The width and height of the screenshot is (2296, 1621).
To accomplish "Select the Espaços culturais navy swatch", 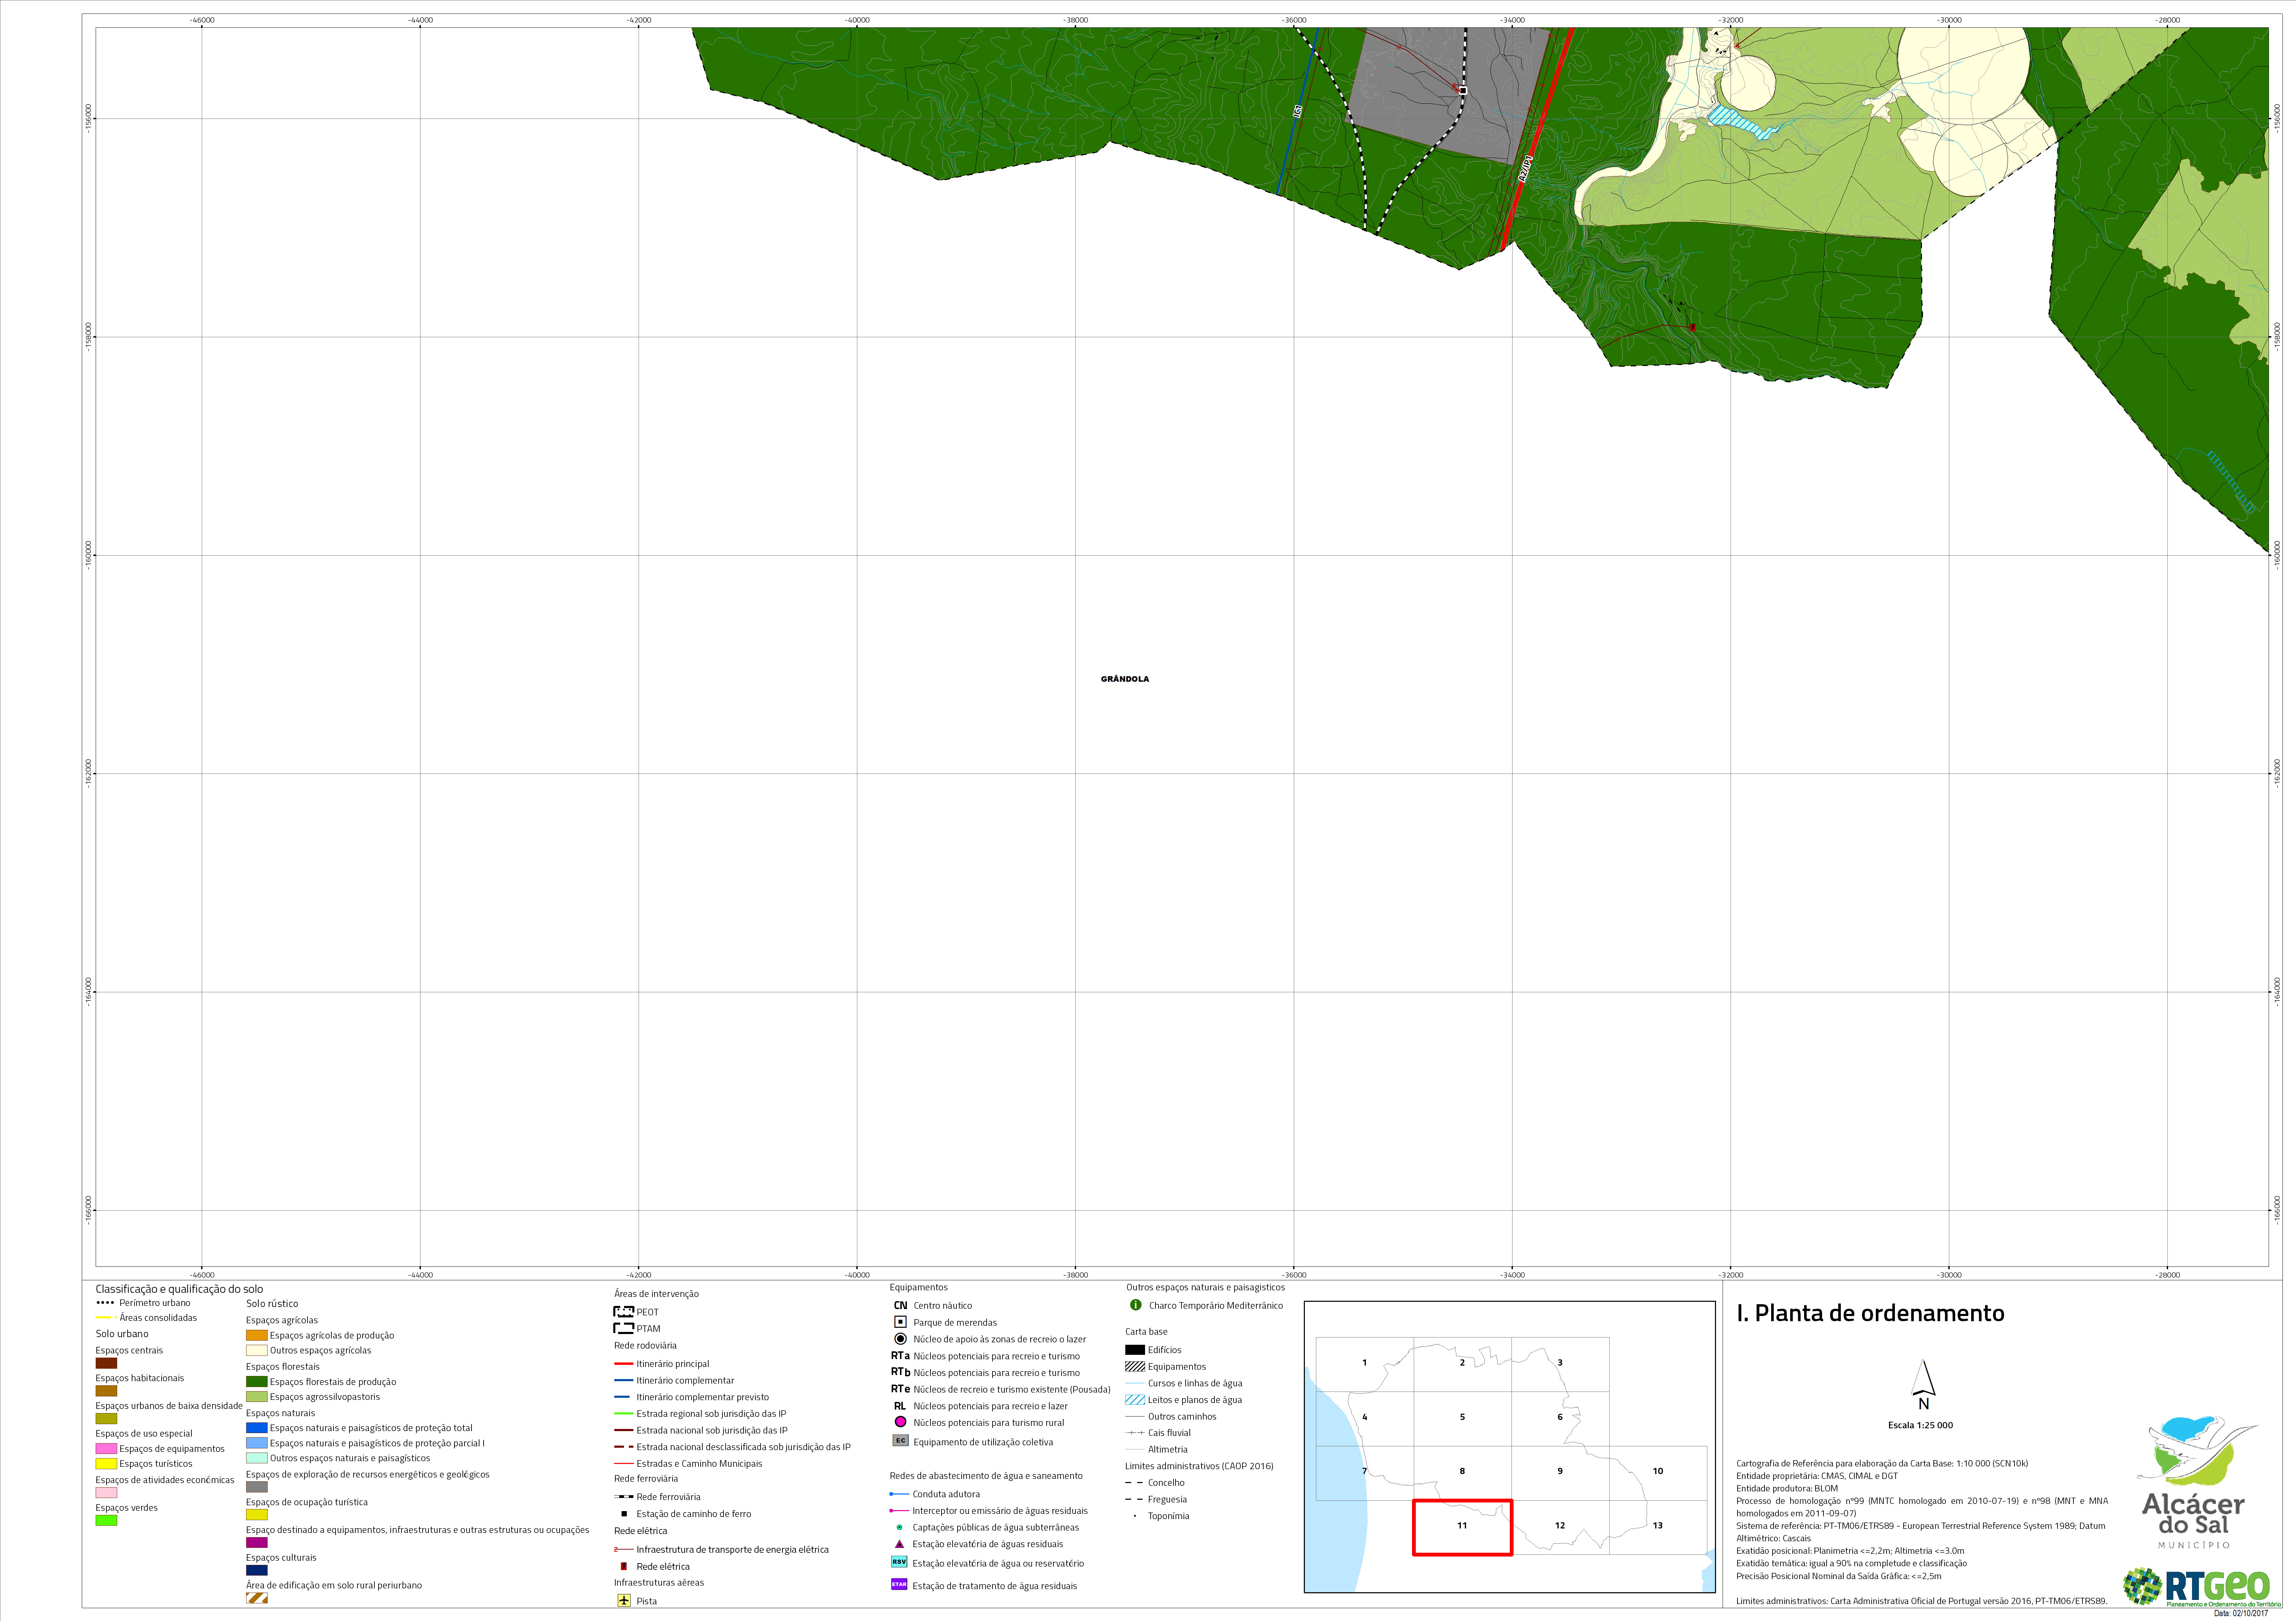I will [257, 1570].
